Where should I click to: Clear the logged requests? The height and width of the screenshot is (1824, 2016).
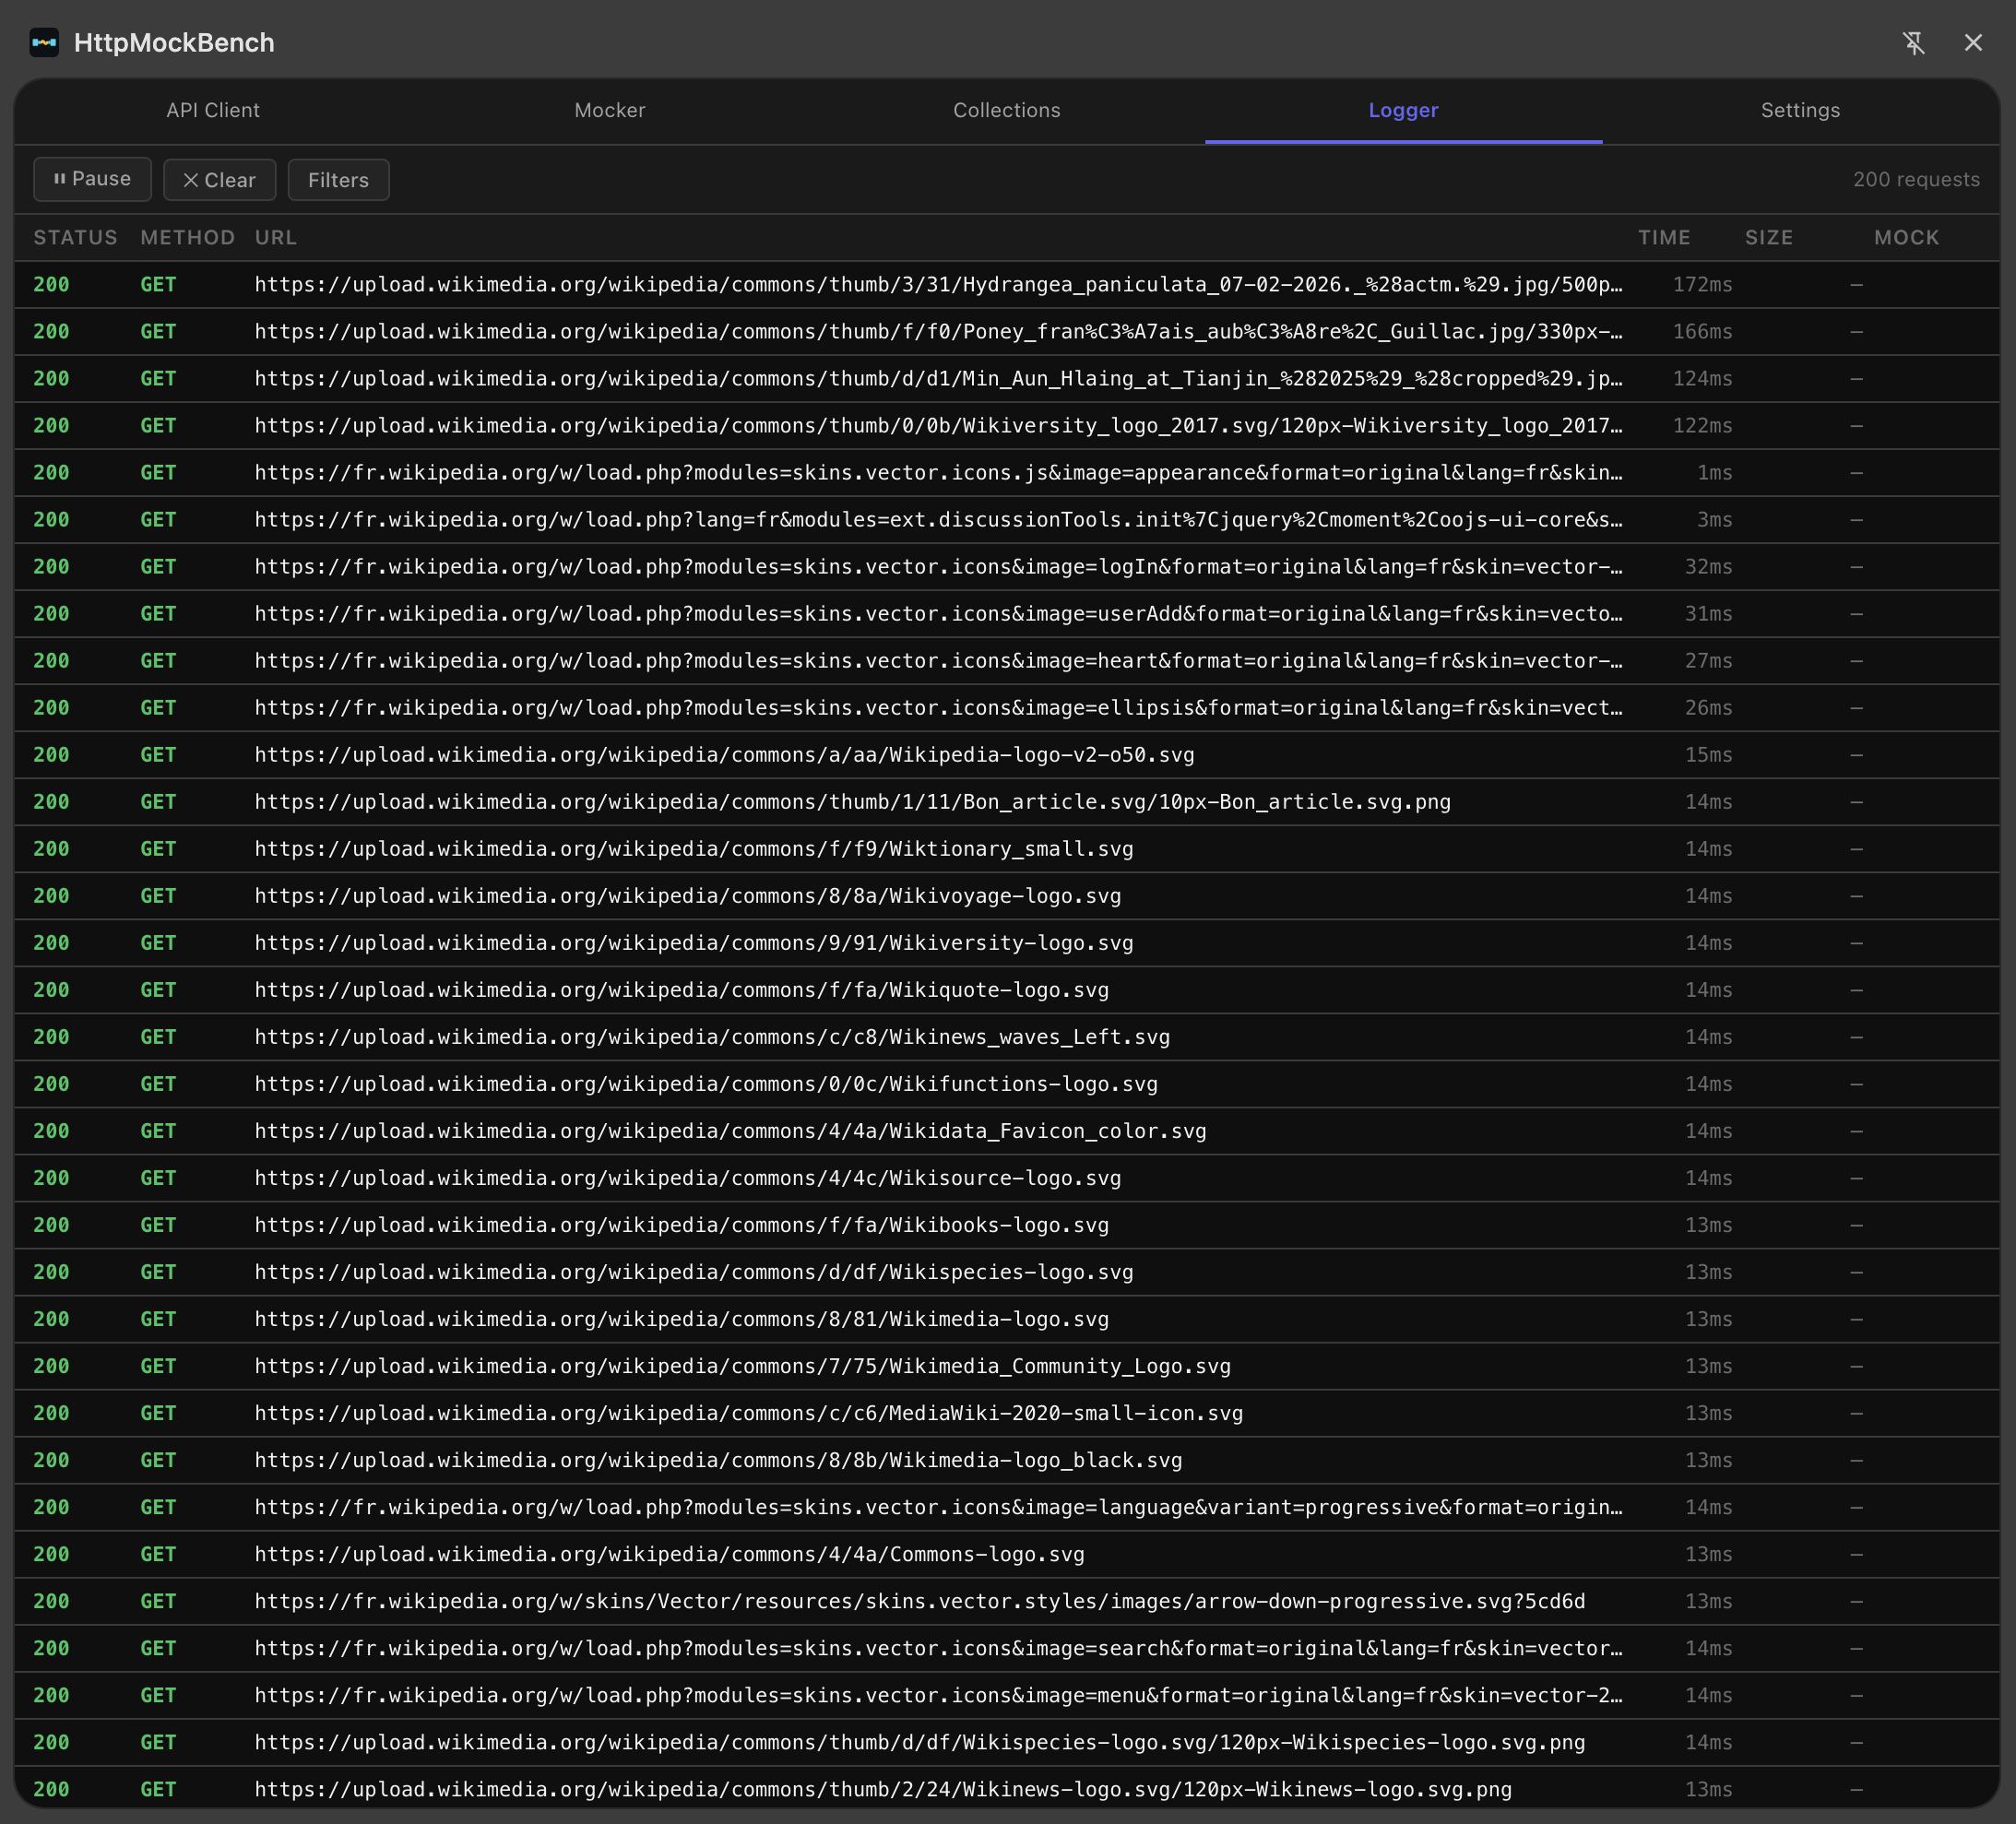(x=219, y=180)
